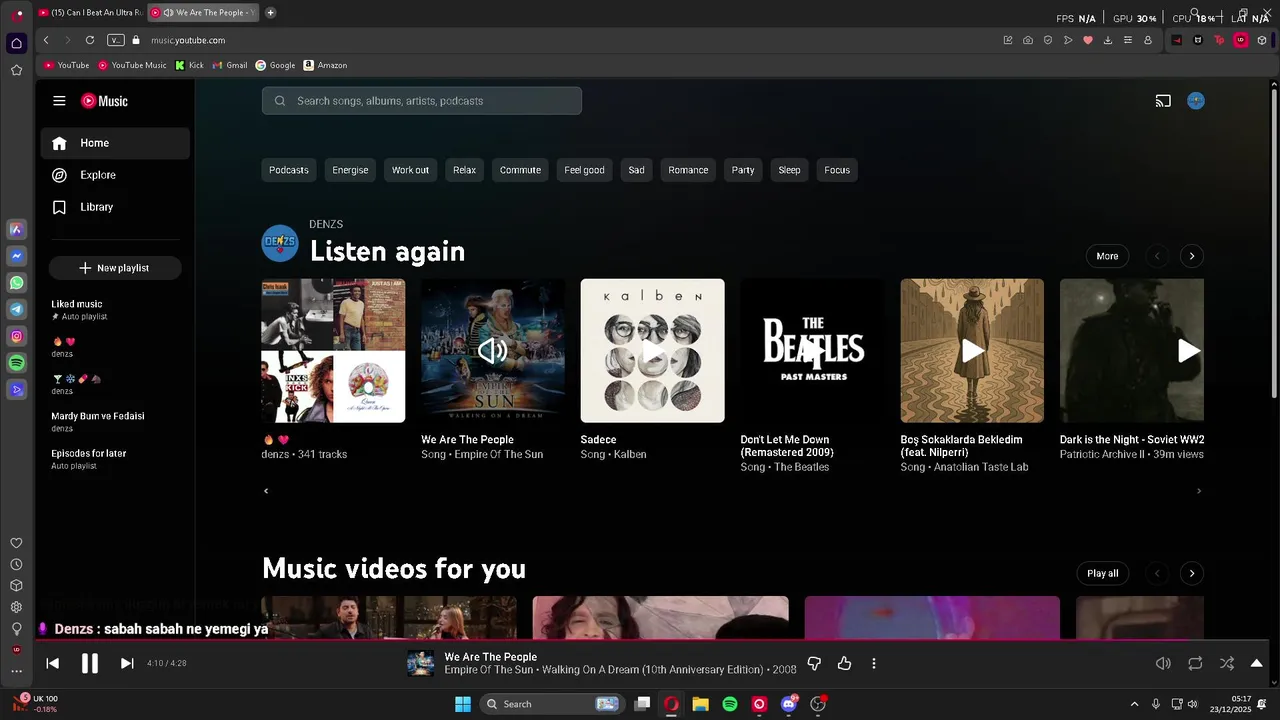Open Messenger in the browser sidebar
Viewport: 1280px width, 720px height.
click(x=16, y=256)
